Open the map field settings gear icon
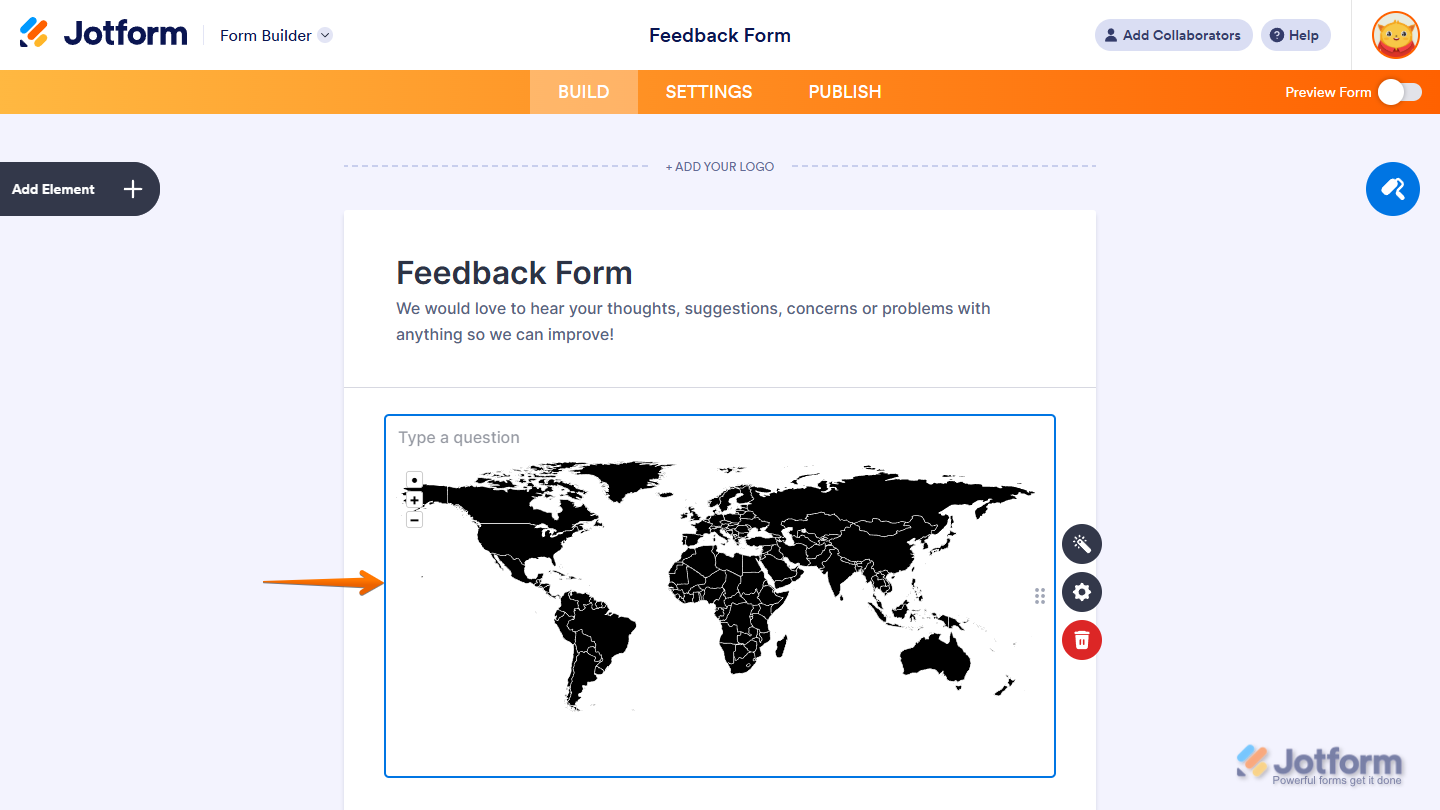 [x=1081, y=592]
